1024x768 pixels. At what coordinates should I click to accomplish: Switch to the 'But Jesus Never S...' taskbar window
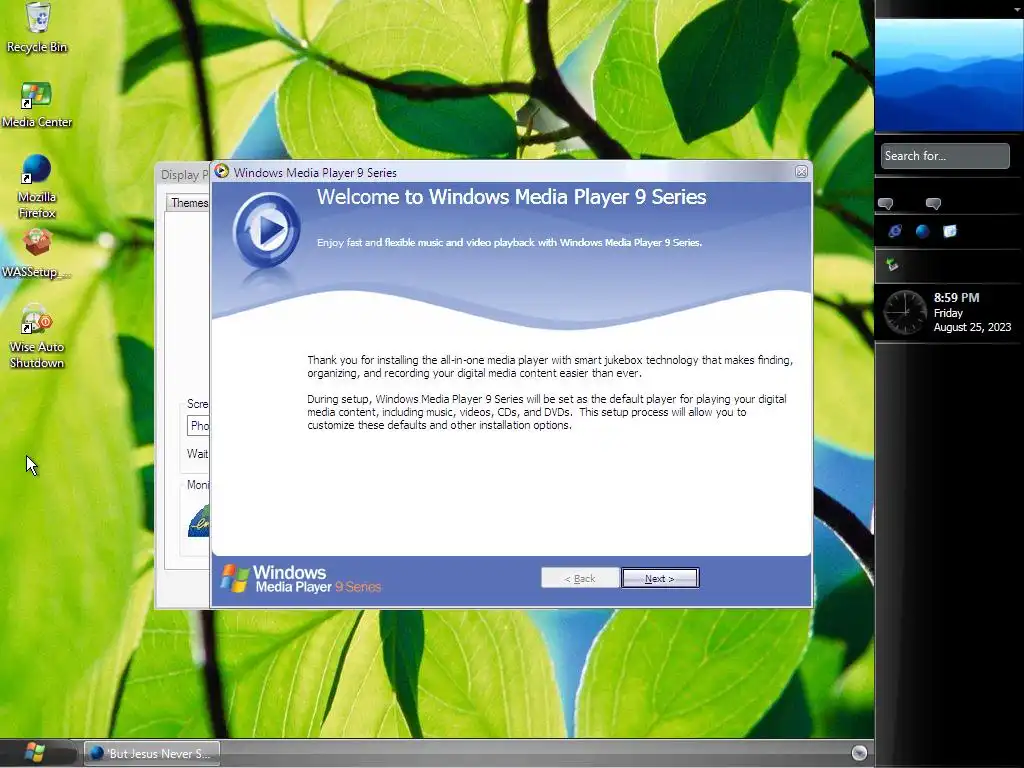click(152, 753)
